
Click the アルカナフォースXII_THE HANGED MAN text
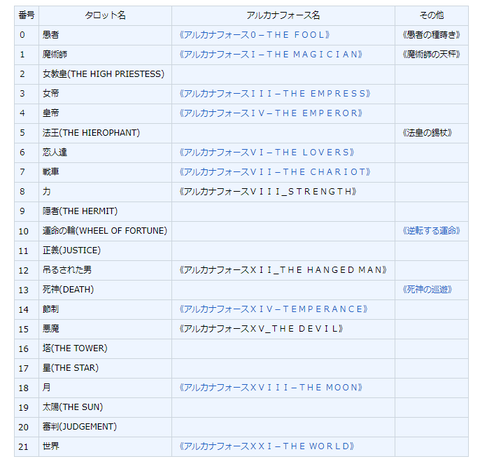pos(283,270)
